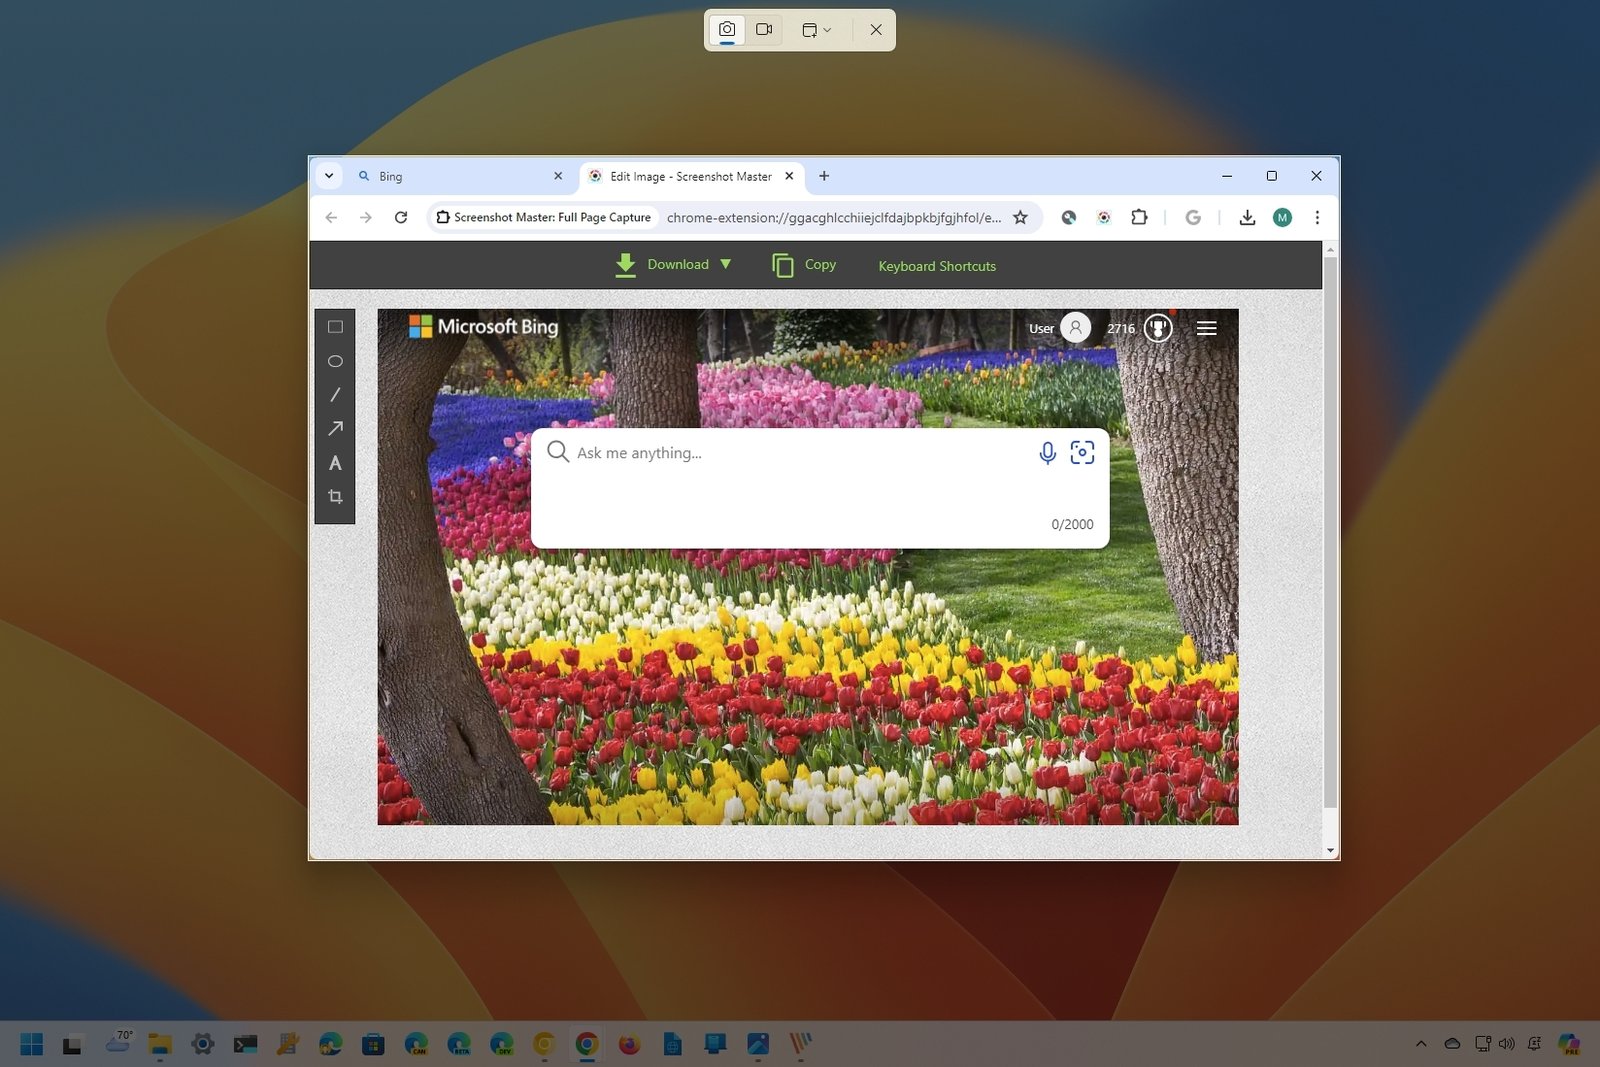Select the Line drawing tool
1600x1067 pixels.
point(335,394)
